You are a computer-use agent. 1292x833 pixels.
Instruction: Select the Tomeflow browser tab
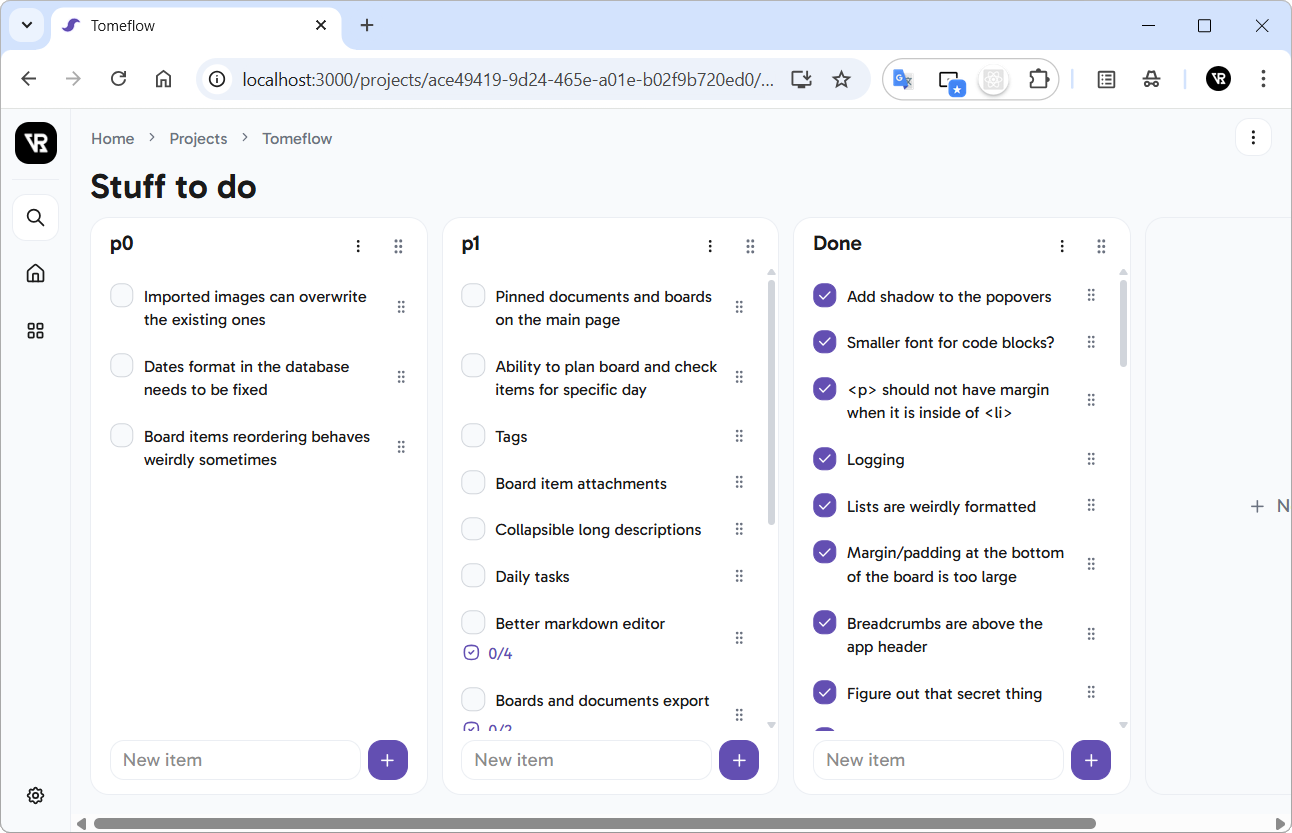click(190, 26)
